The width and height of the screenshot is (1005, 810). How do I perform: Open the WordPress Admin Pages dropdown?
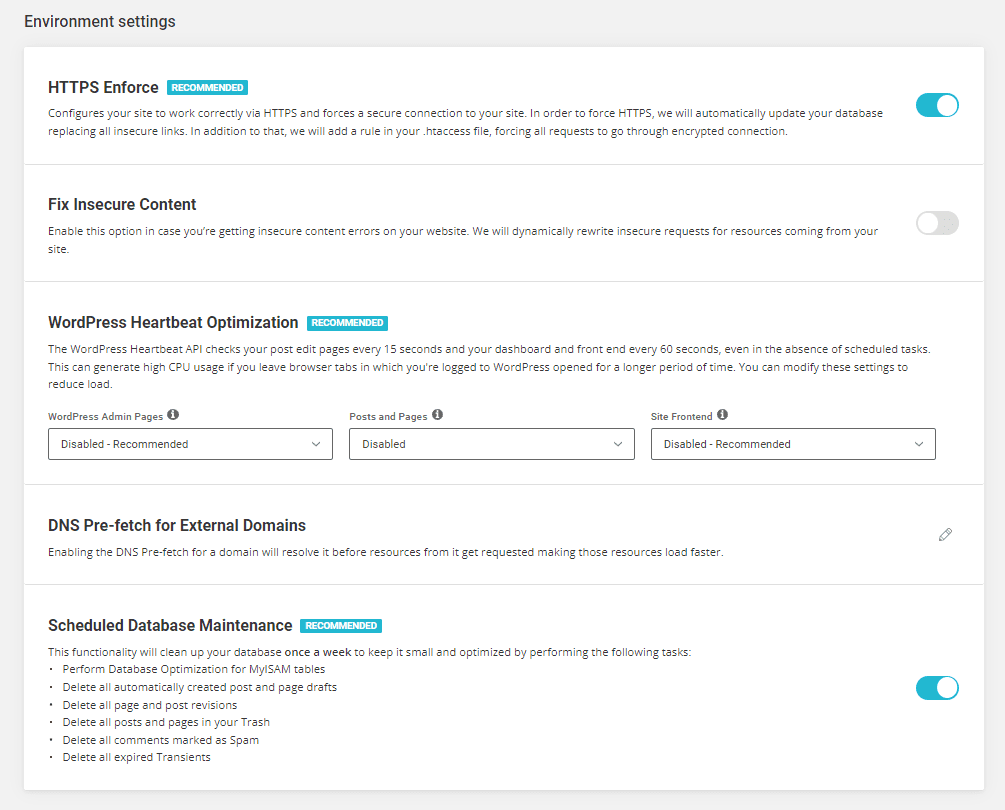pyautogui.click(x=190, y=444)
